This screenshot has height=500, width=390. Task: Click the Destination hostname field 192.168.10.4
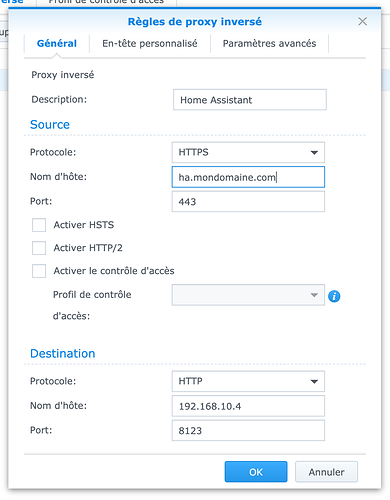[x=248, y=406]
